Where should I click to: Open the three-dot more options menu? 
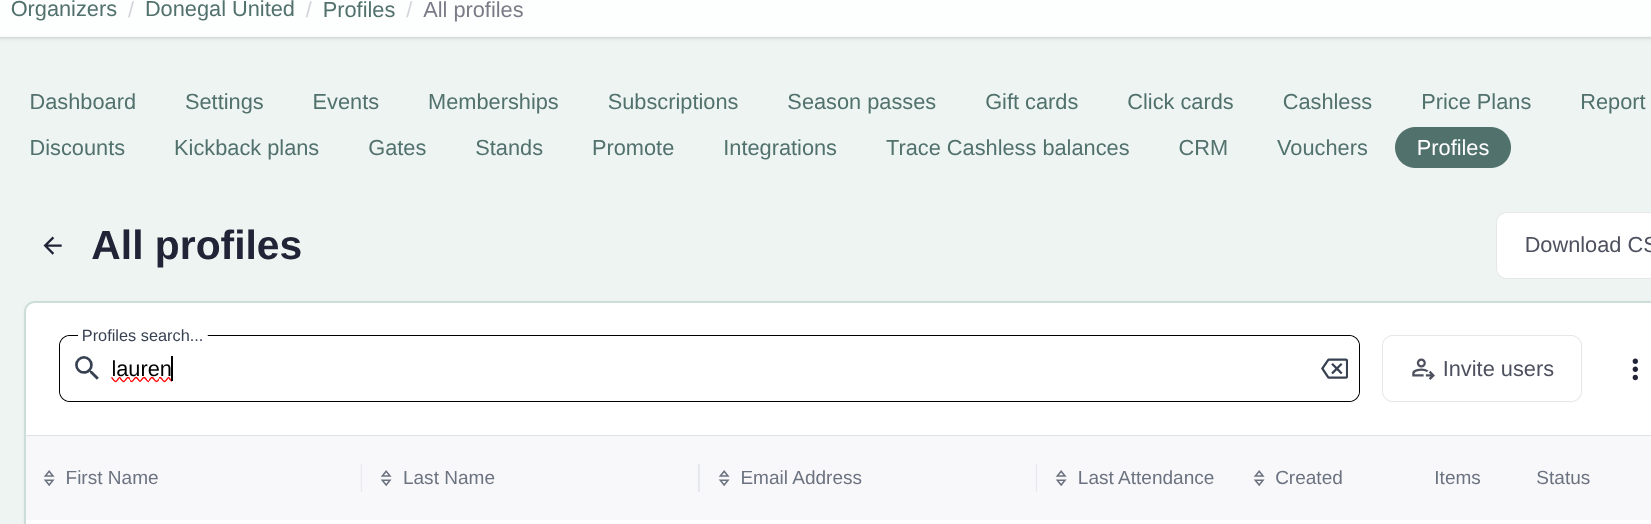pyautogui.click(x=1634, y=369)
